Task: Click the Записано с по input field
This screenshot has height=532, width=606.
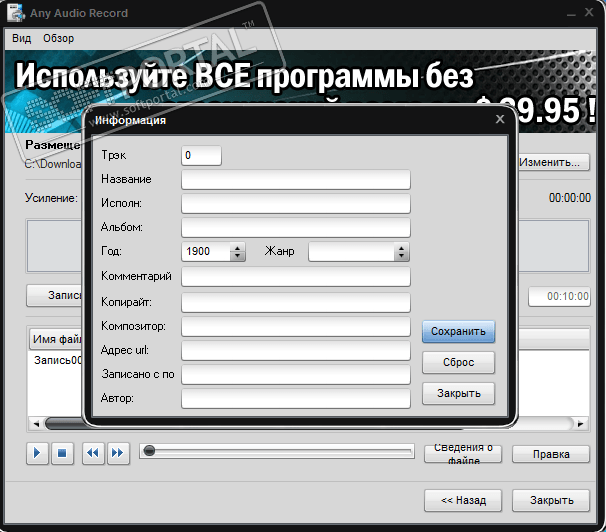Action: tap(296, 374)
